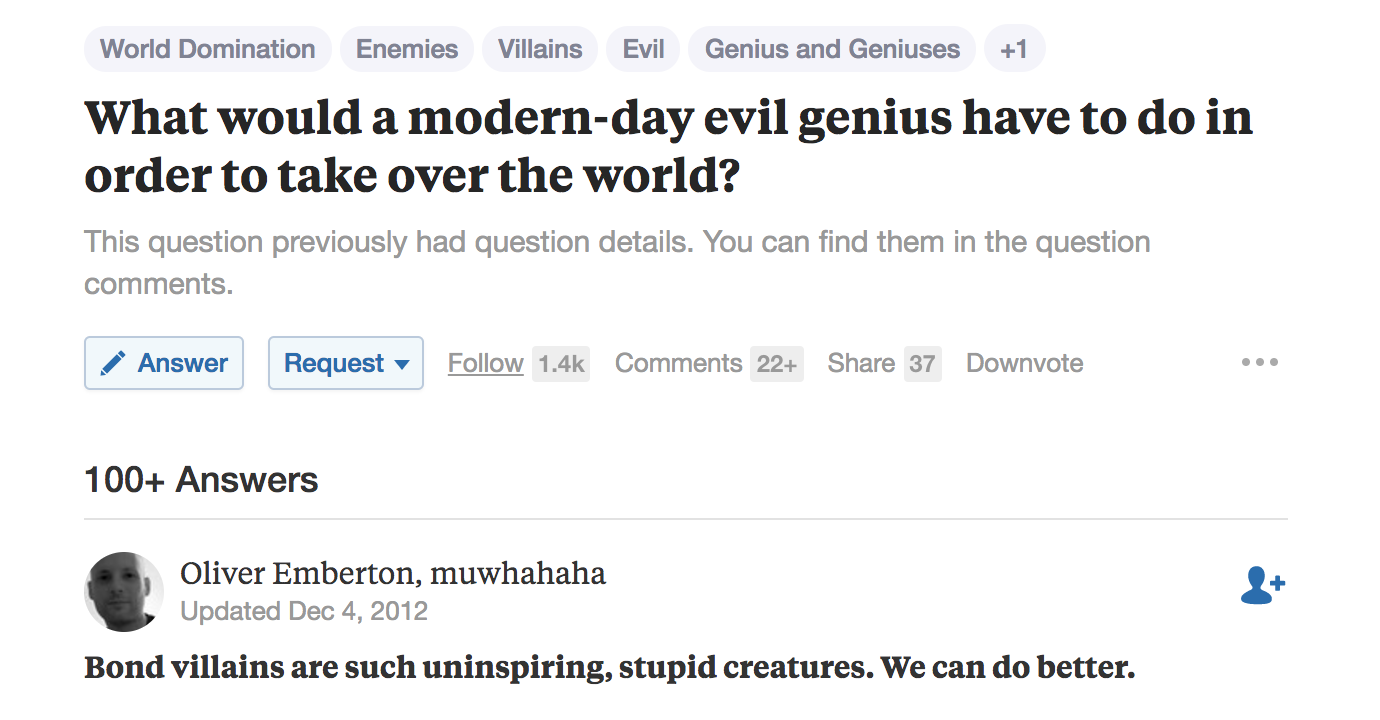Select the Enemies topic tag
This screenshot has width=1380, height=720.
tap(407, 49)
